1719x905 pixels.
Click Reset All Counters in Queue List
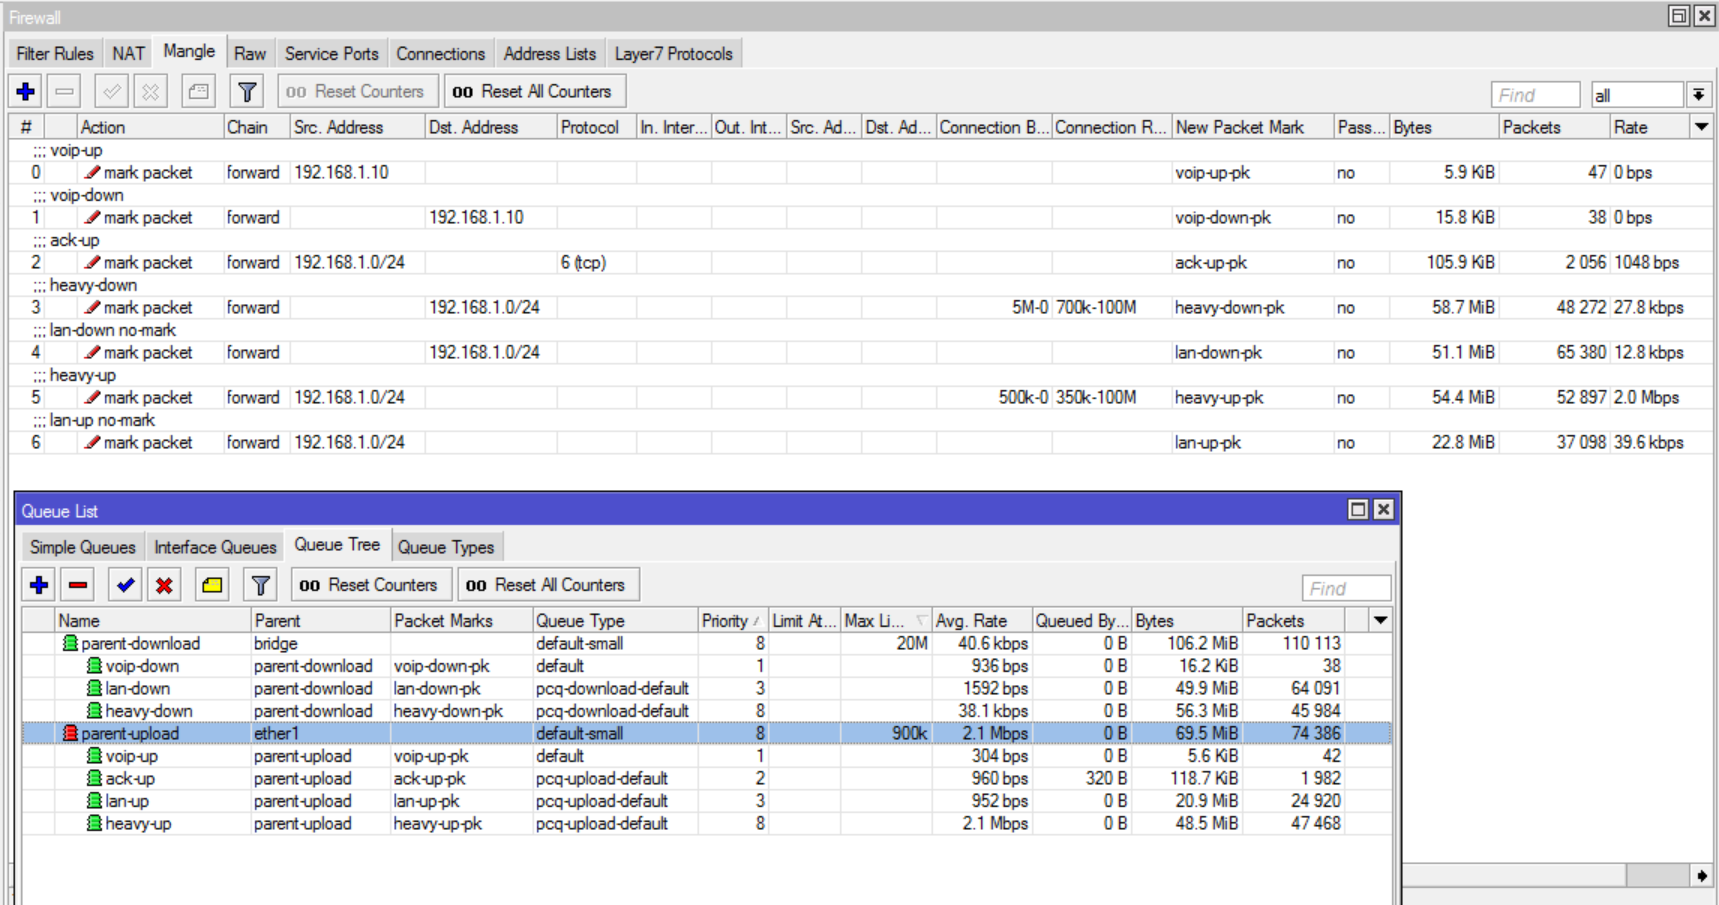click(548, 585)
